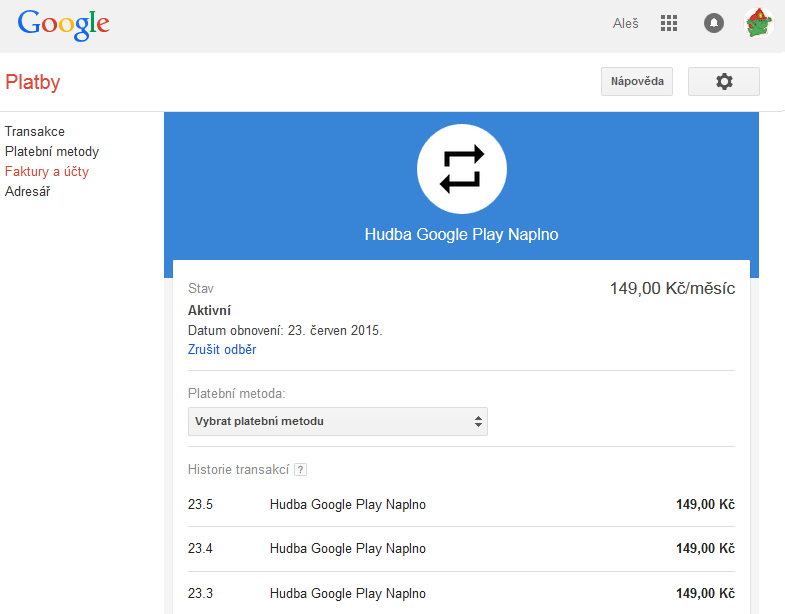Image resolution: width=785 pixels, height=614 pixels.
Task: Click the Hudba Google Play Naplno banner title
Action: point(462,234)
